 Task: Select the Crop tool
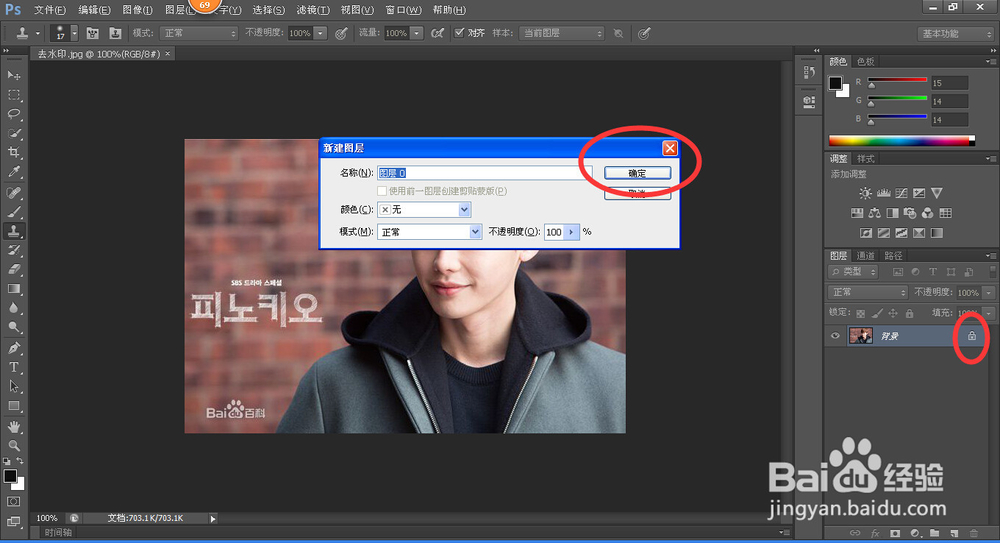pyautogui.click(x=13, y=152)
